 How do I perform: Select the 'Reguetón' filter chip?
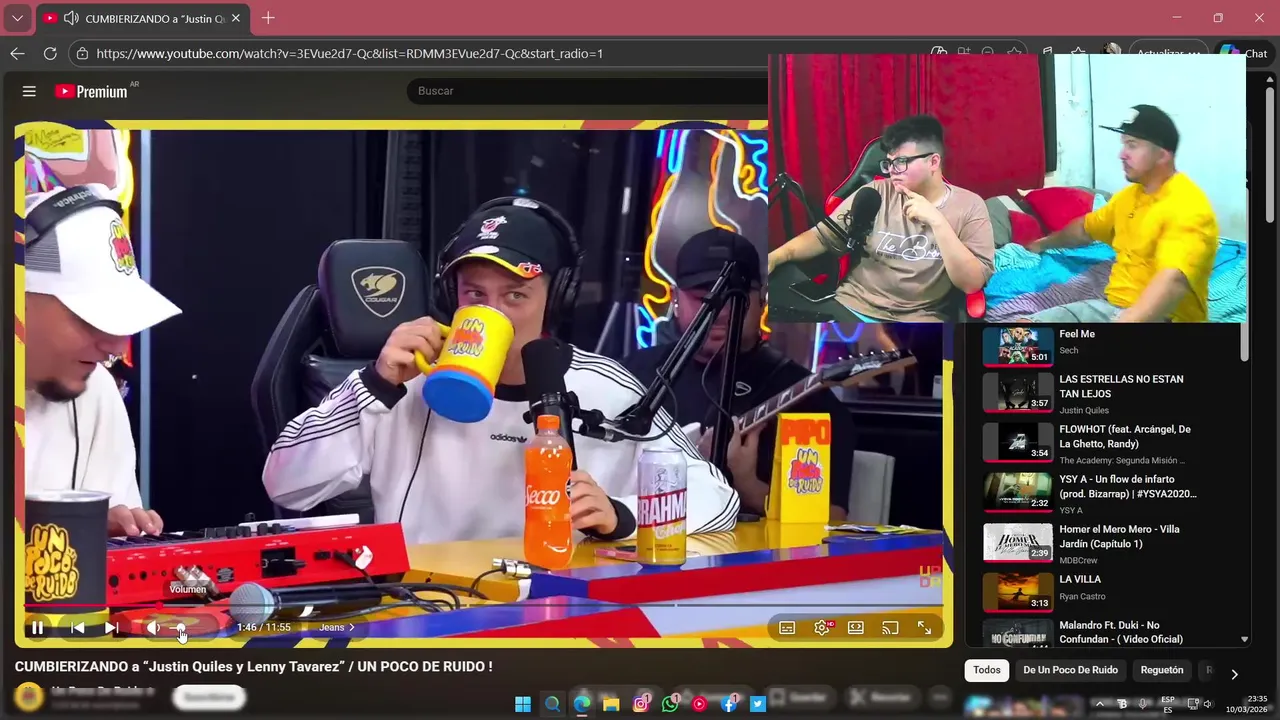pyautogui.click(x=1162, y=670)
